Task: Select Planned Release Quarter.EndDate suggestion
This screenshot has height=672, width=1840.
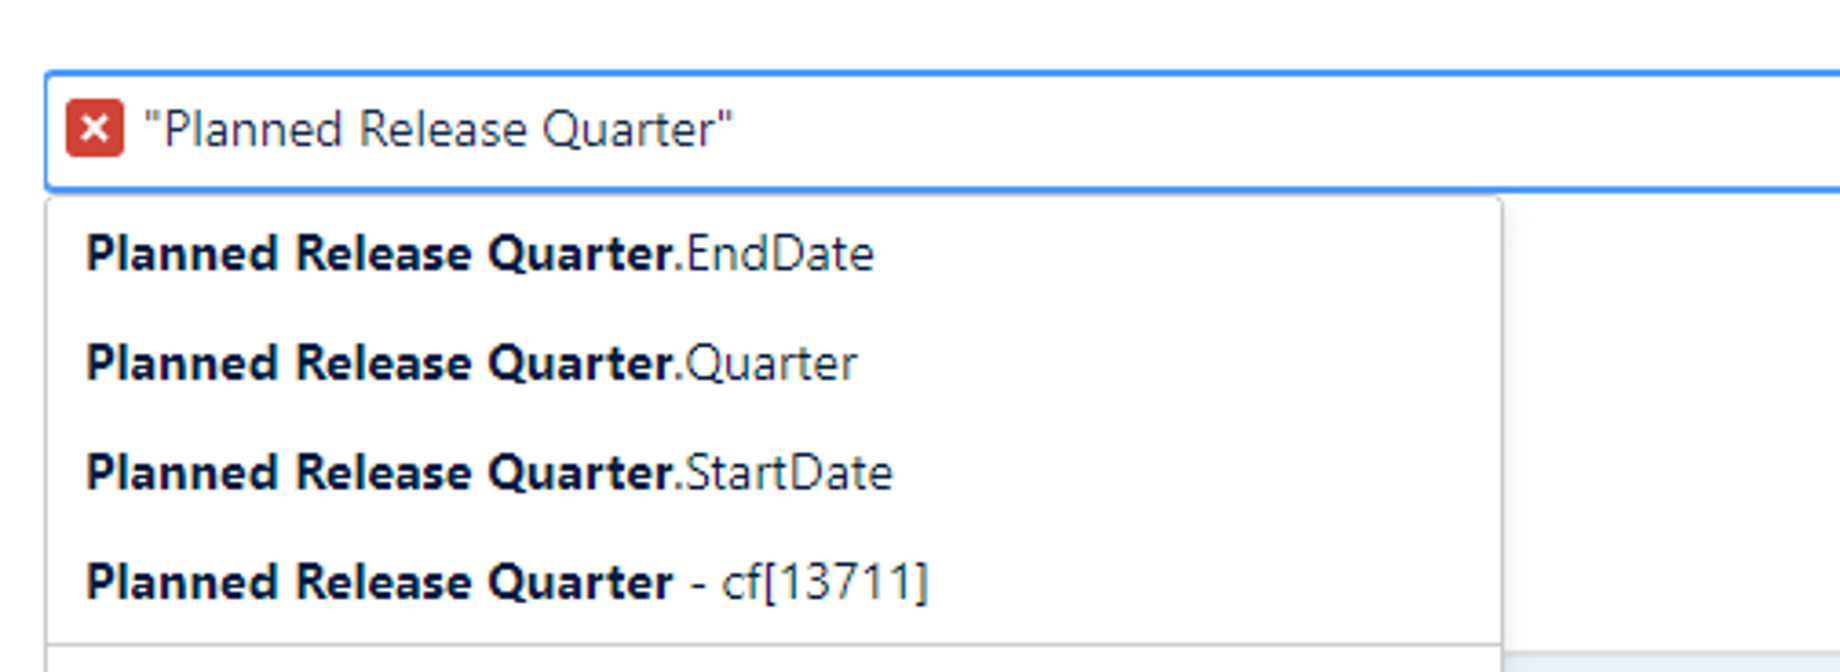Action: pyautogui.click(x=480, y=254)
